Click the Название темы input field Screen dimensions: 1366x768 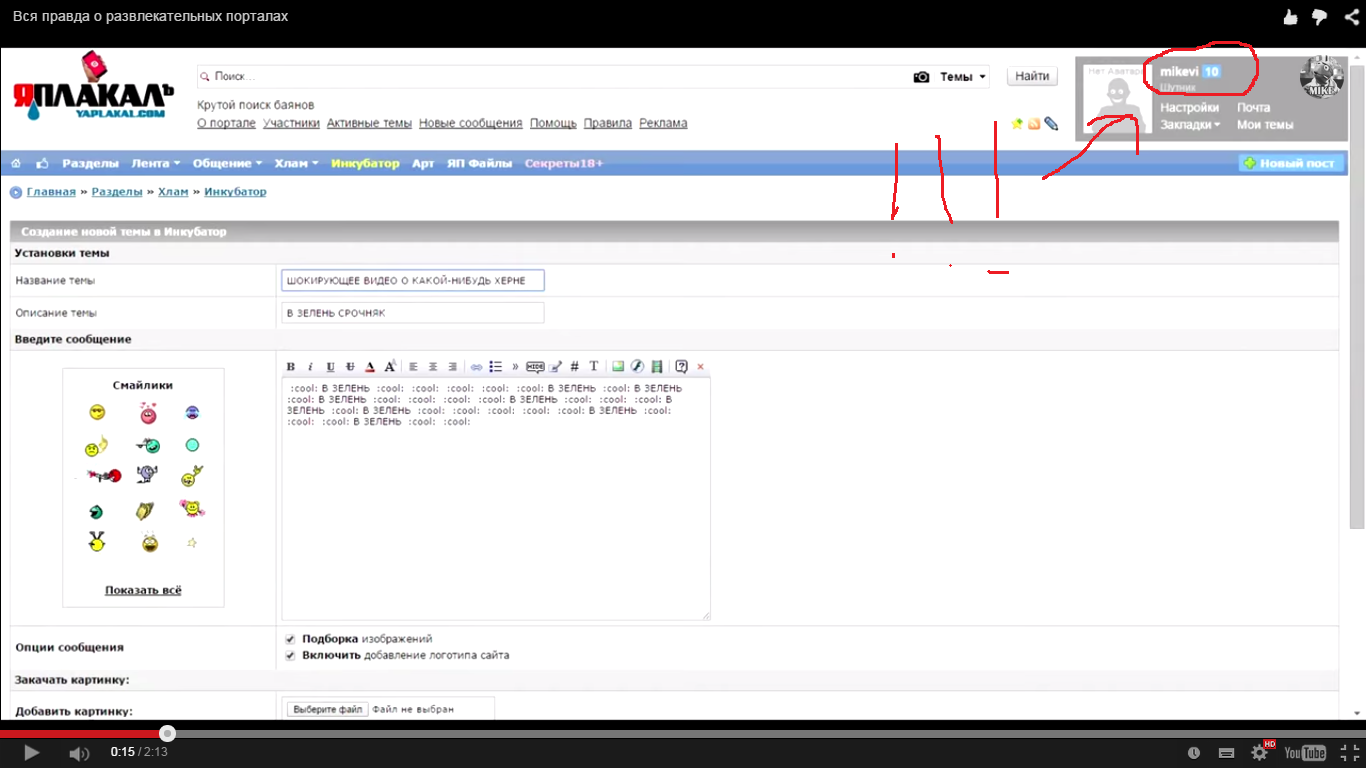pyautogui.click(x=413, y=280)
